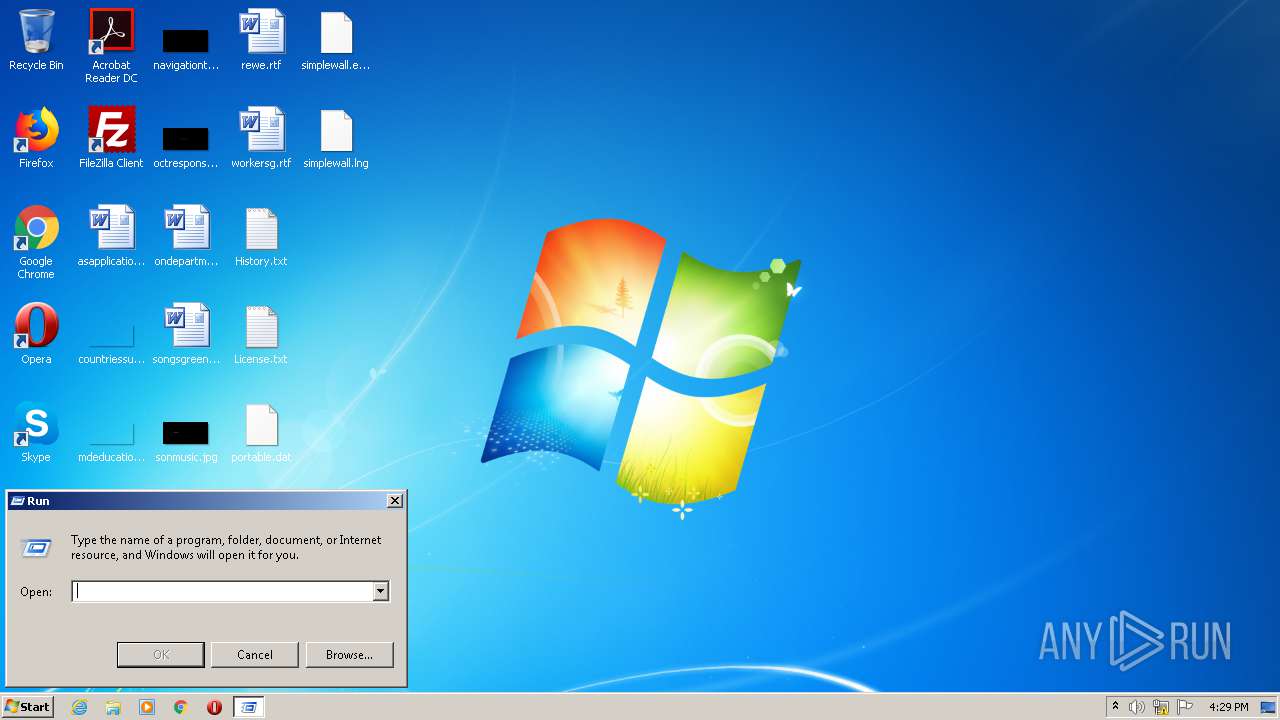1280x720 pixels.
Task: Expand the Open combo box dropdown arrow
Action: click(x=380, y=592)
